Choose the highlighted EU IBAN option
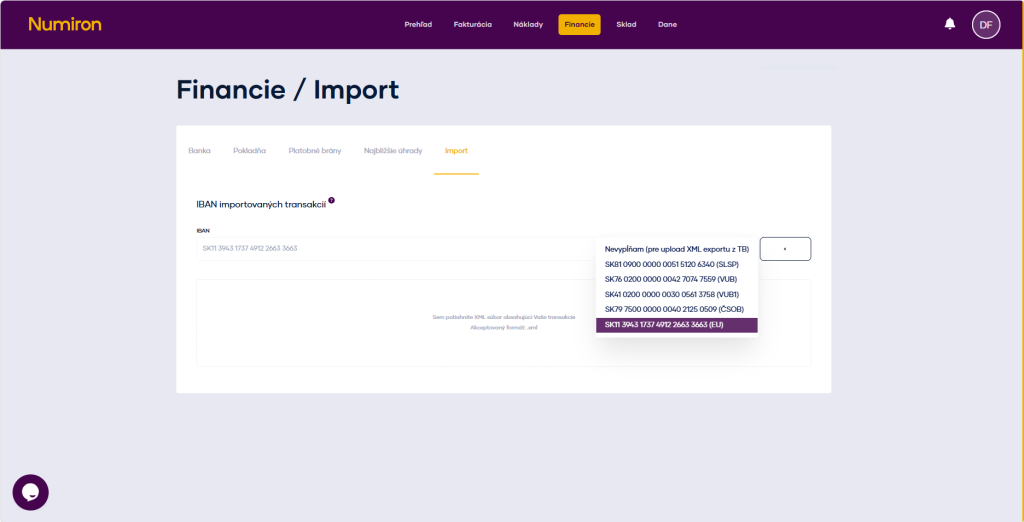 coord(677,325)
